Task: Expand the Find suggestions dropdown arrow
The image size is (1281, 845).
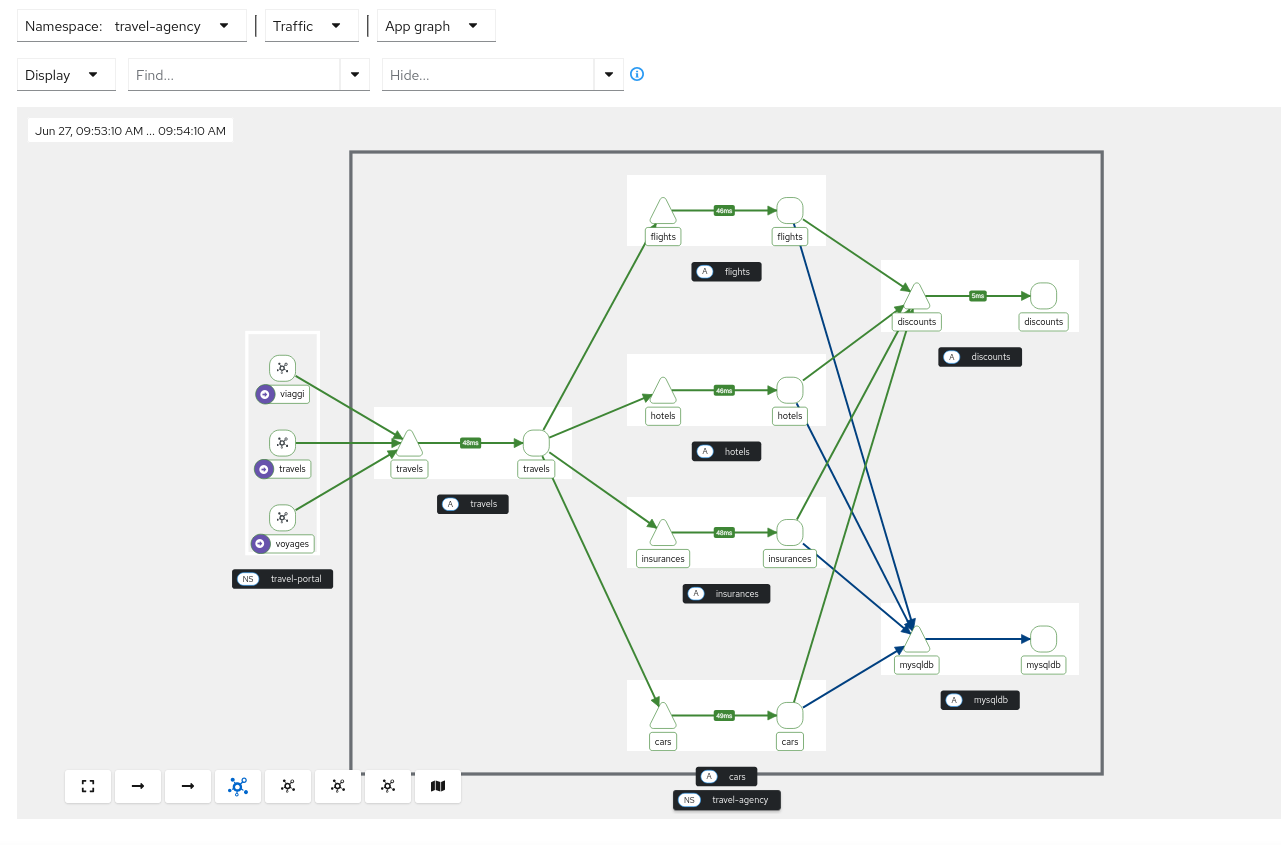Action: [354, 74]
